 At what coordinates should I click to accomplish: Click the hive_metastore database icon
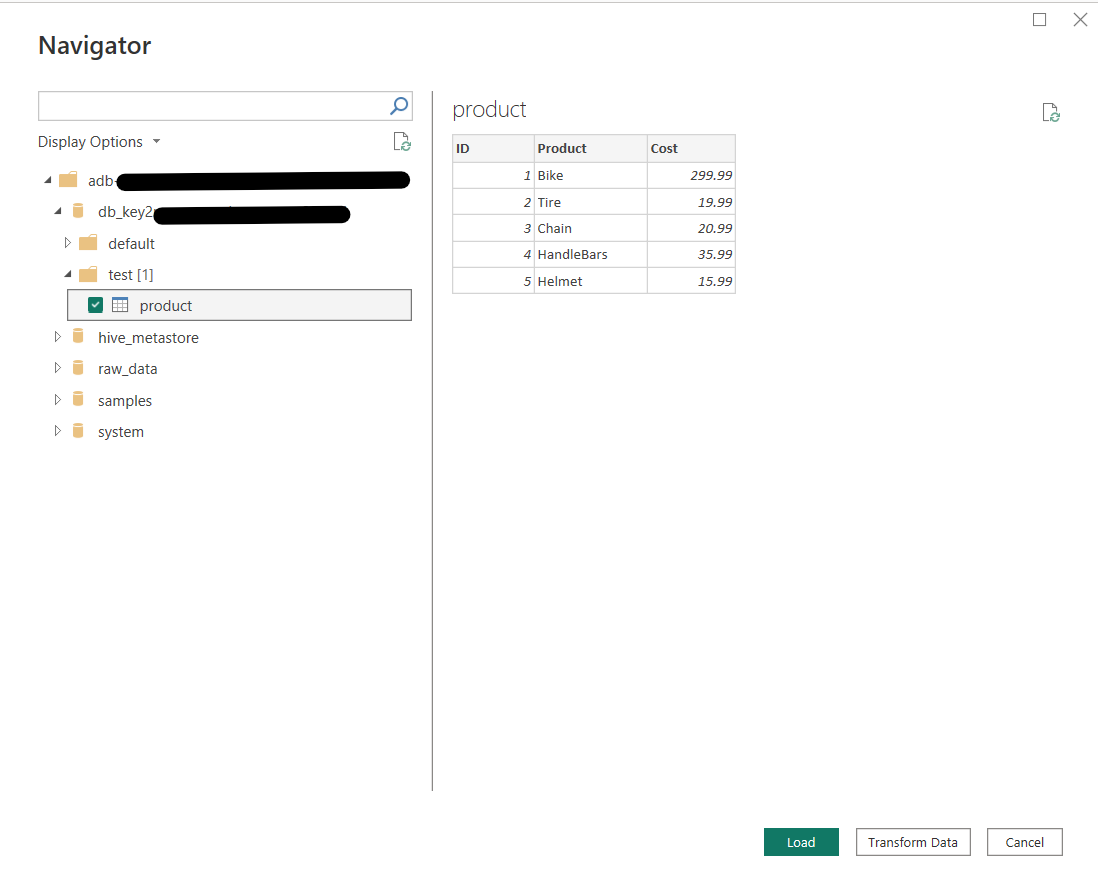(78, 337)
